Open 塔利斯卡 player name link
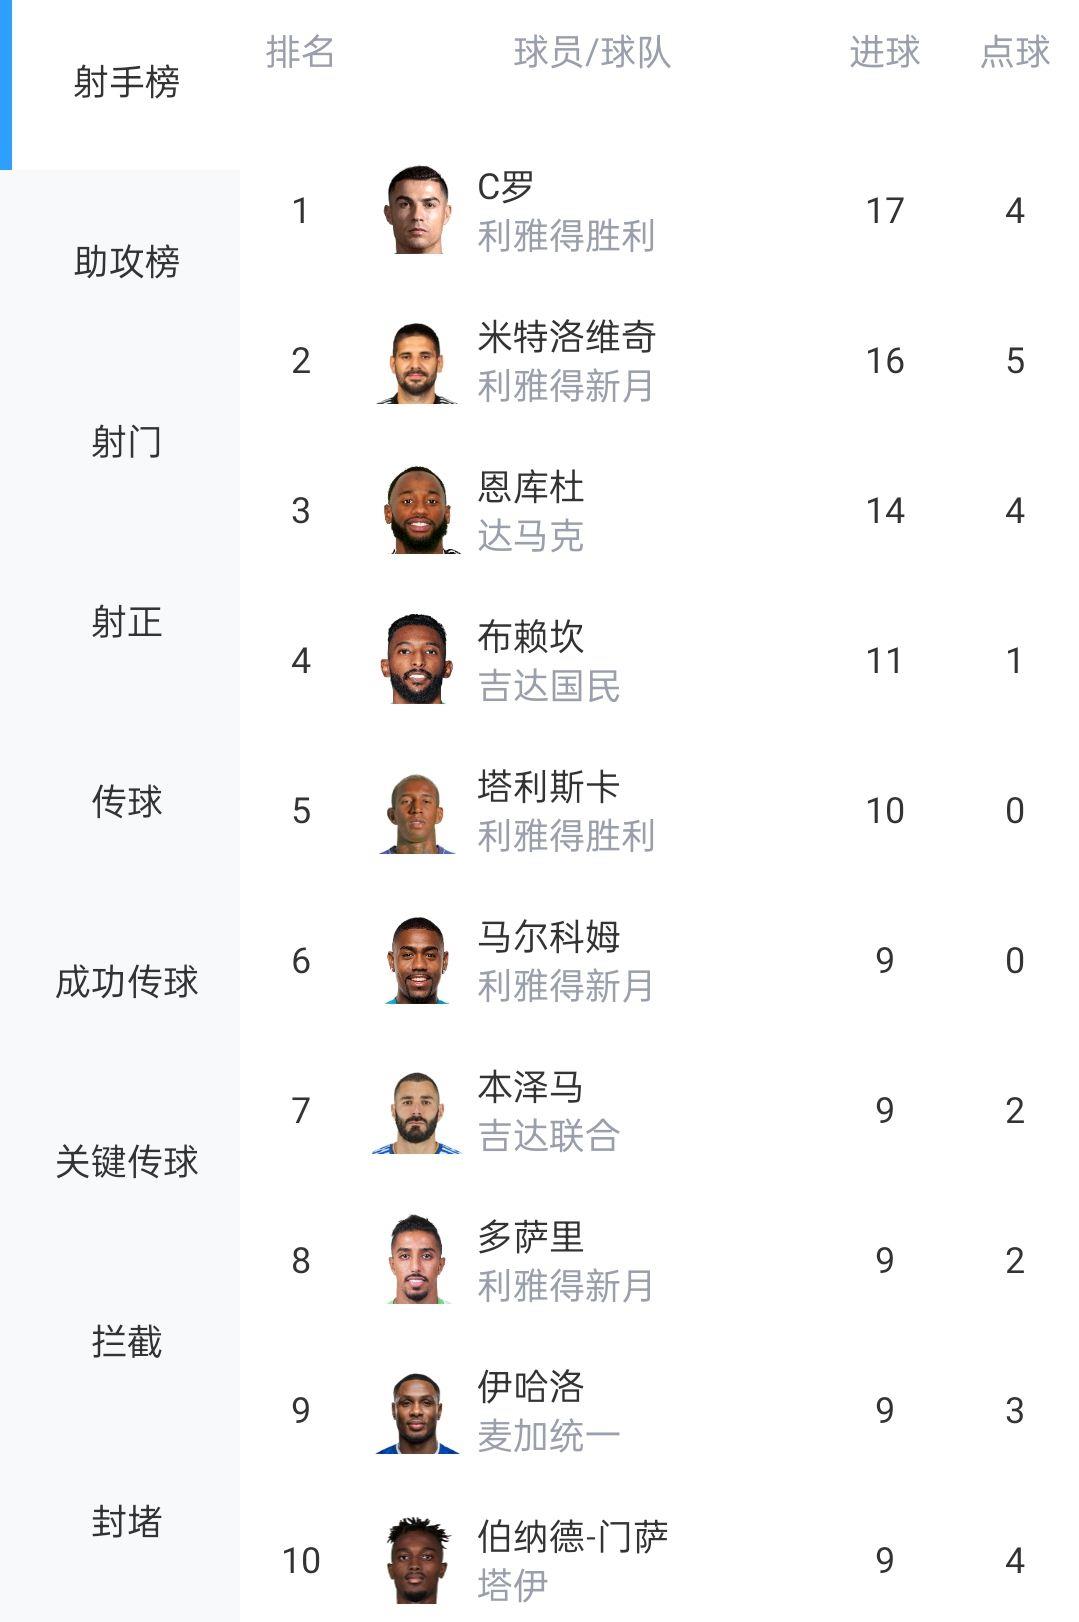Viewport: 1079px width, 1622px height. coord(548,787)
